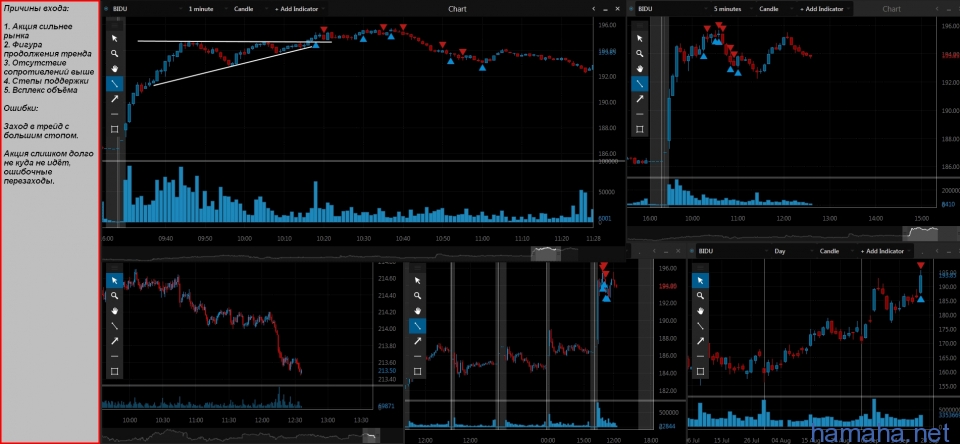Select rectangle tool in 1 minute chart
The width and height of the screenshot is (960, 444).
[x=114, y=129]
